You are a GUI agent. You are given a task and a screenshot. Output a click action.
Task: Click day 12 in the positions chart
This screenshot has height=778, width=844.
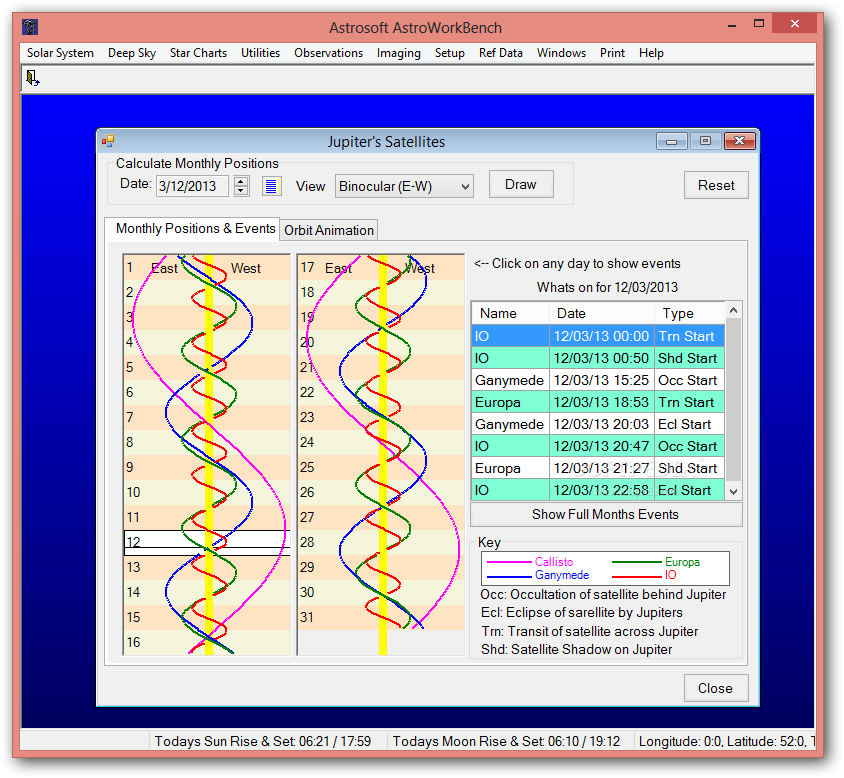(207, 542)
